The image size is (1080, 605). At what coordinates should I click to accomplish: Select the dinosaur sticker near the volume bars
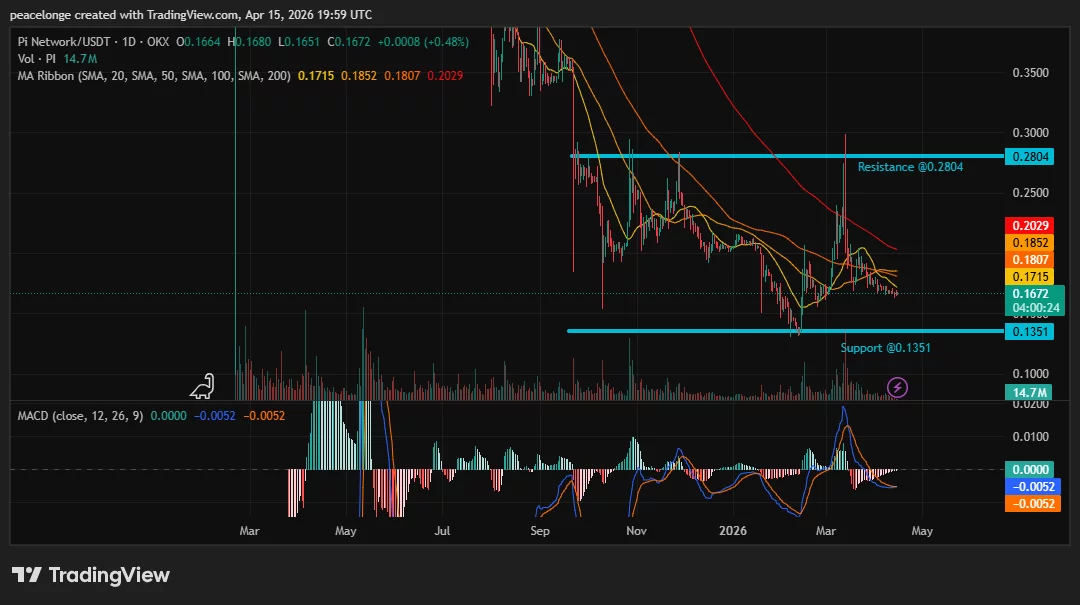click(201, 388)
